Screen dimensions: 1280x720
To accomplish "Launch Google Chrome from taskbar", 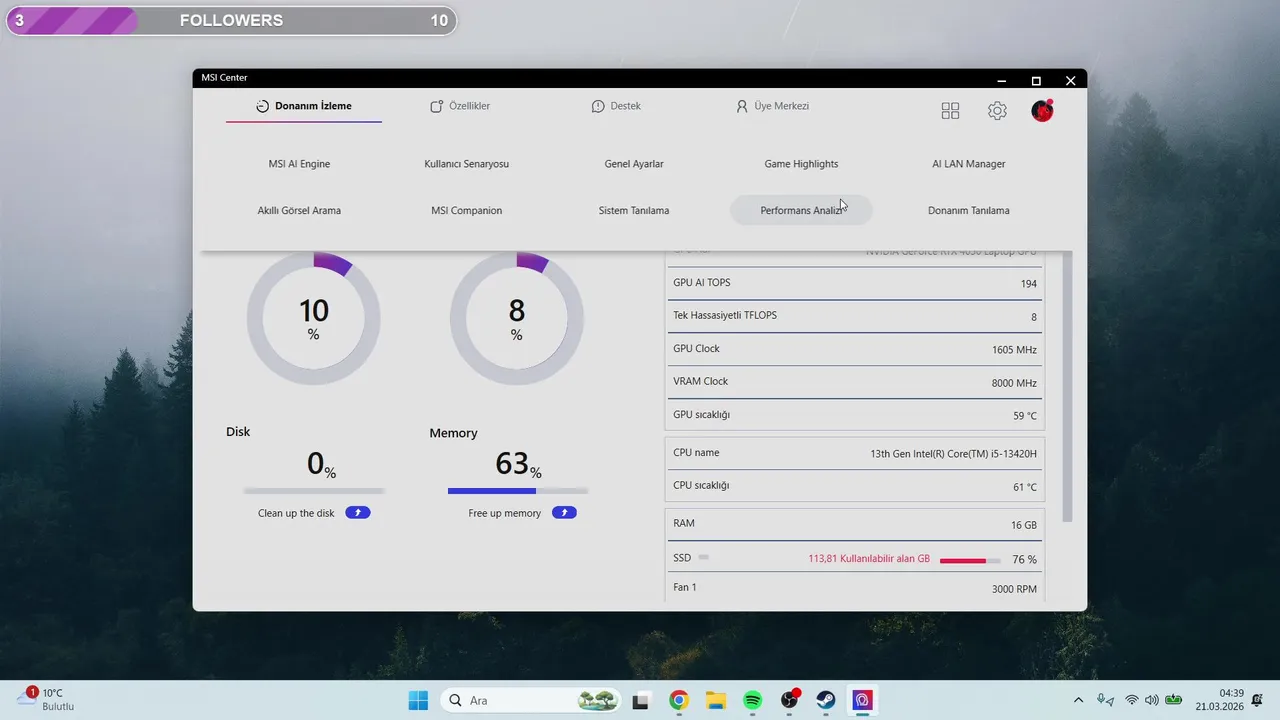I will [679, 700].
